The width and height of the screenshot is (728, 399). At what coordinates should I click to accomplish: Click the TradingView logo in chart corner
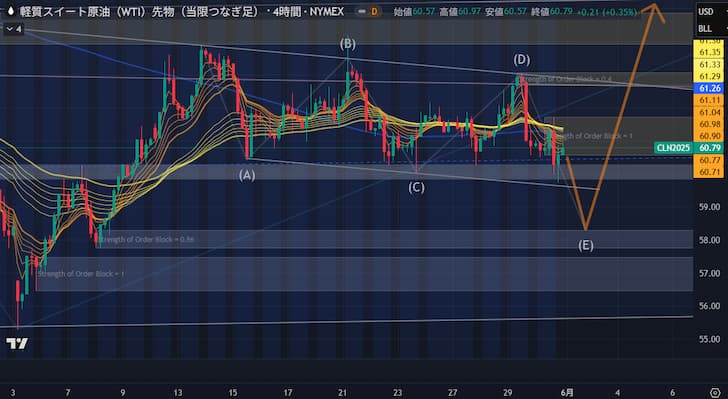(17, 344)
